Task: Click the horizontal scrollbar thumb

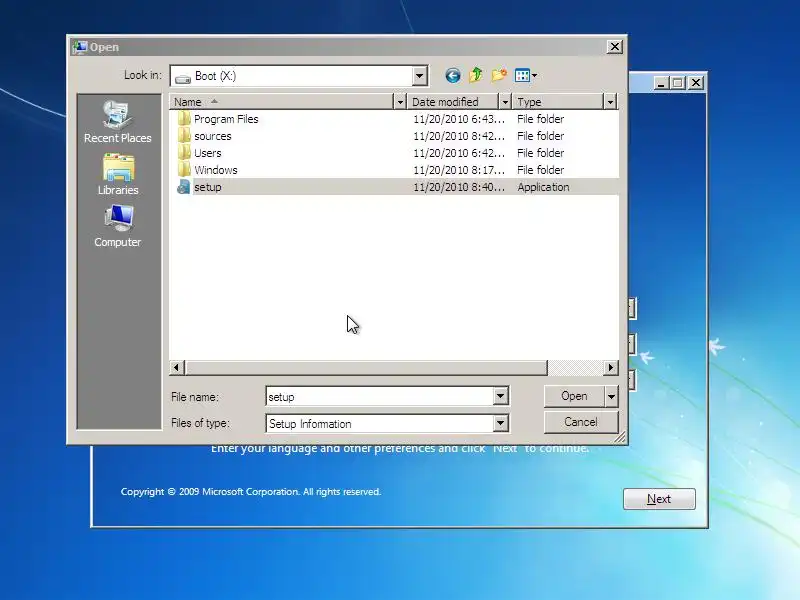Action: click(366, 367)
